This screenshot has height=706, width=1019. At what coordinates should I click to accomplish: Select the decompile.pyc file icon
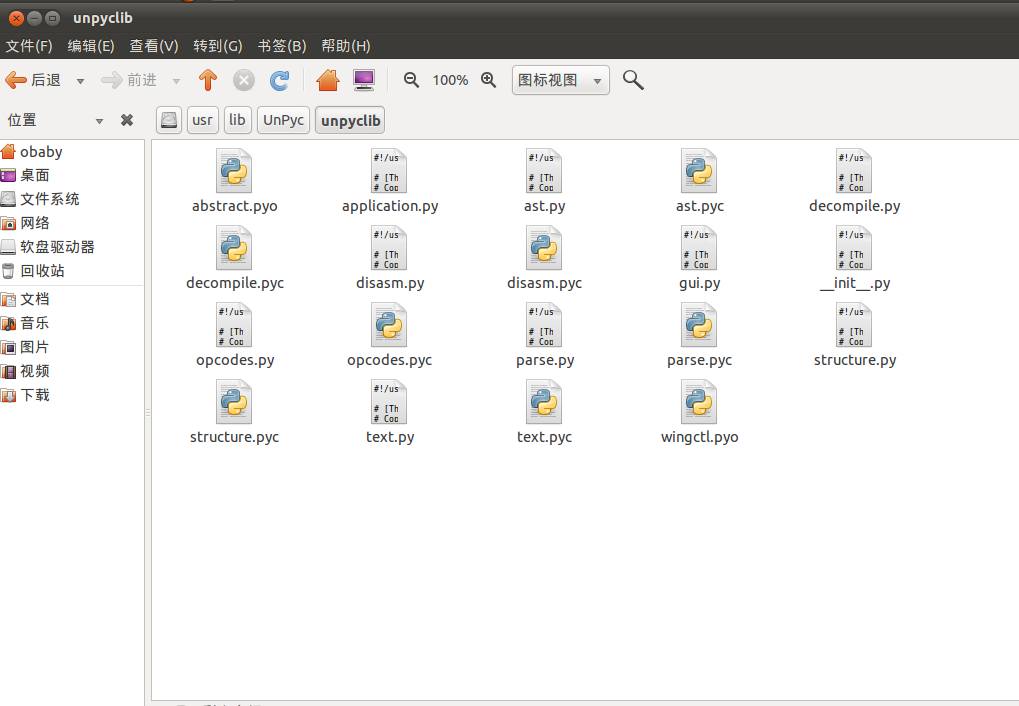[234, 248]
